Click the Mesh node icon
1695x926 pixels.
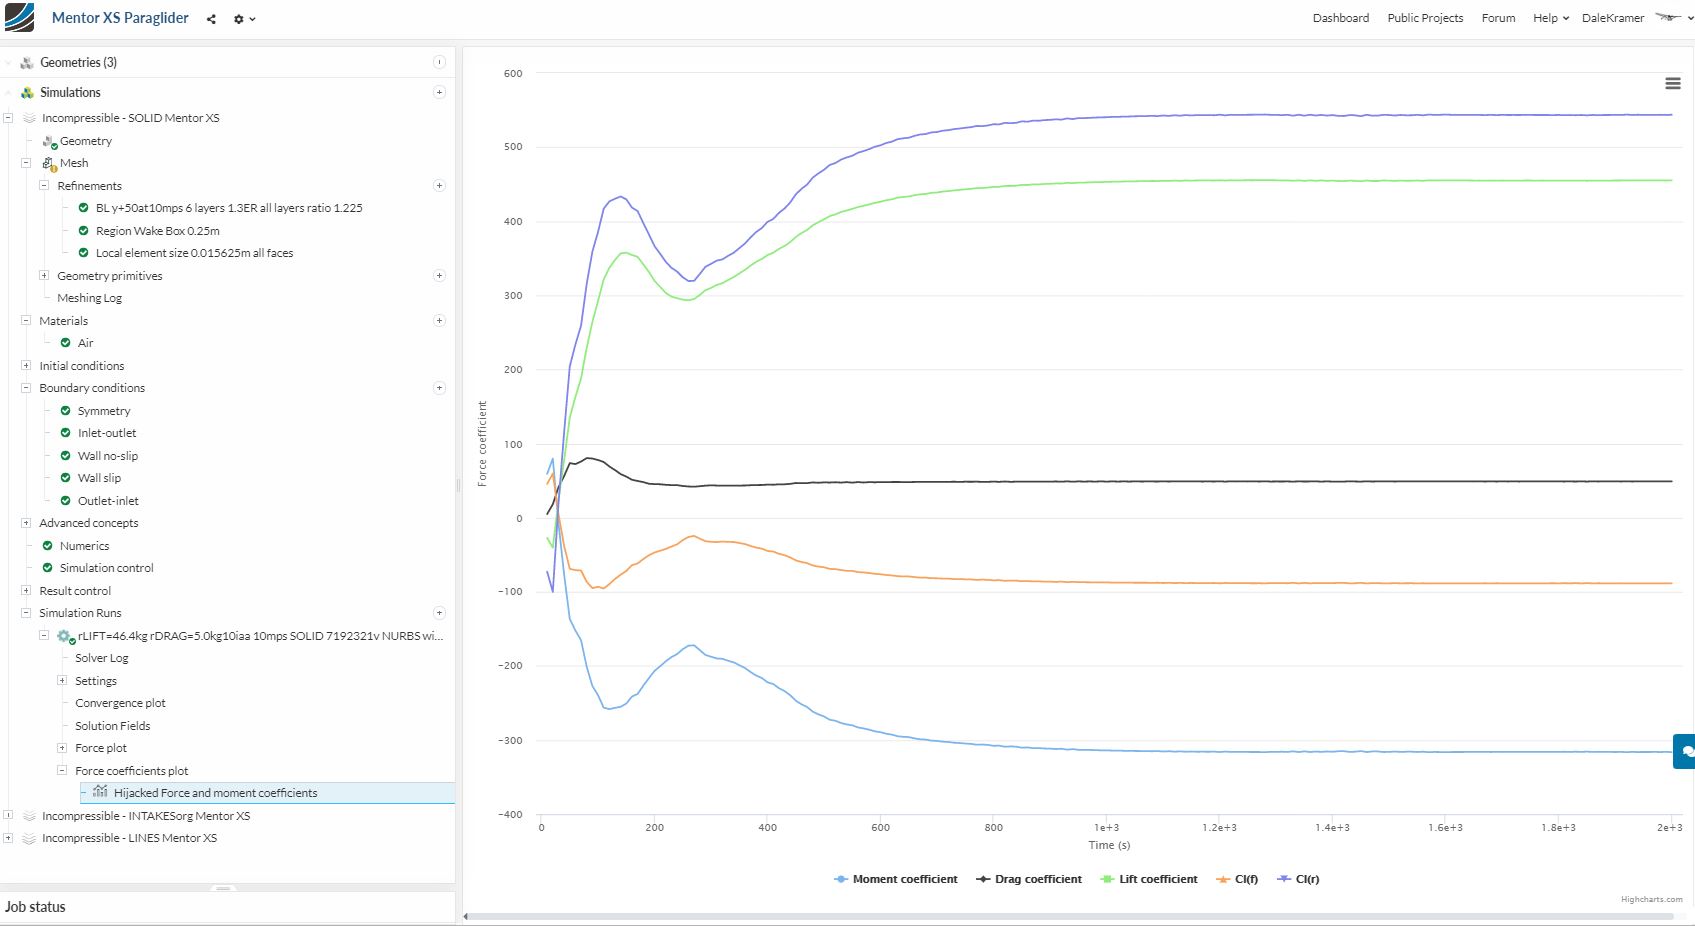coord(49,163)
